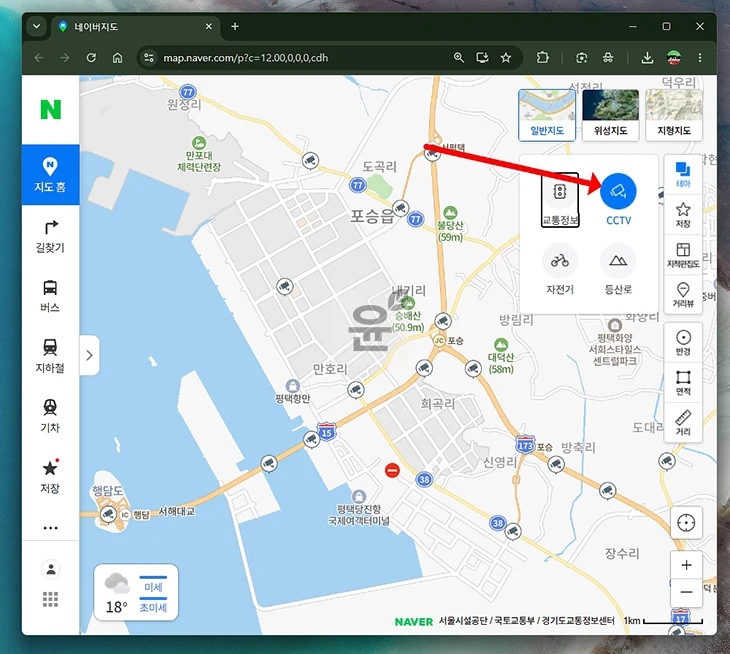Open the CCTV marker at 행담 IC
Viewport: 730px width, 654px height.
(x=108, y=514)
